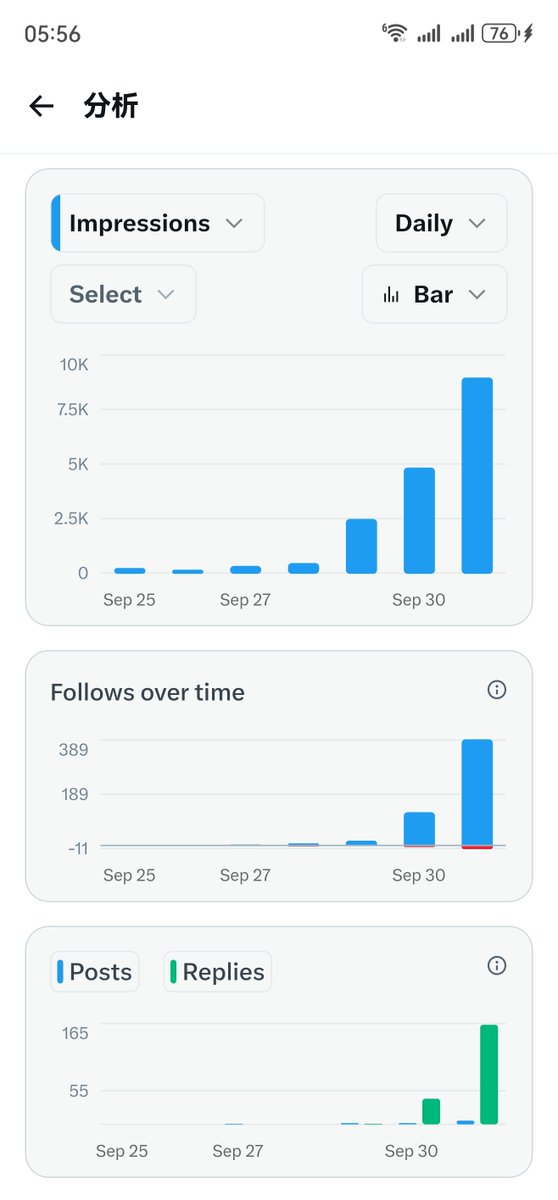This screenshot has width=558, height=1200.
Task: Tap the back arrow icon
Action: coord(41,106)
